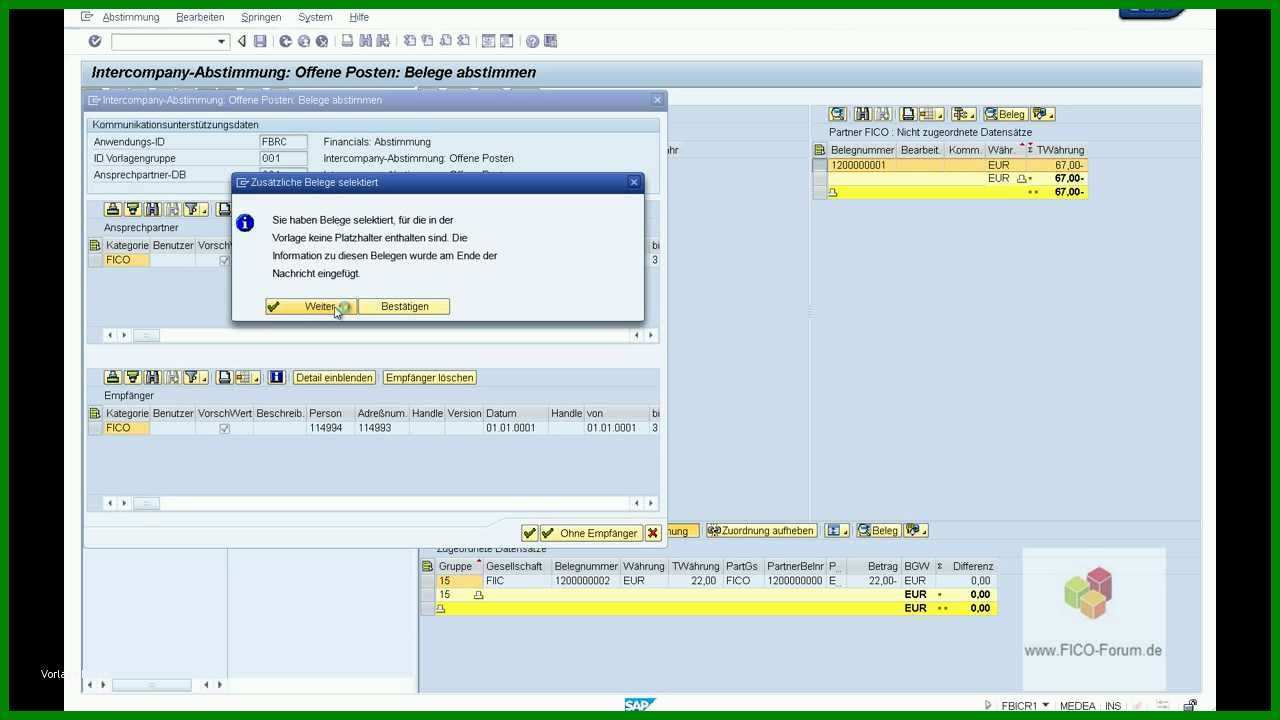Open the command field dropdown

tap(222, 41)
